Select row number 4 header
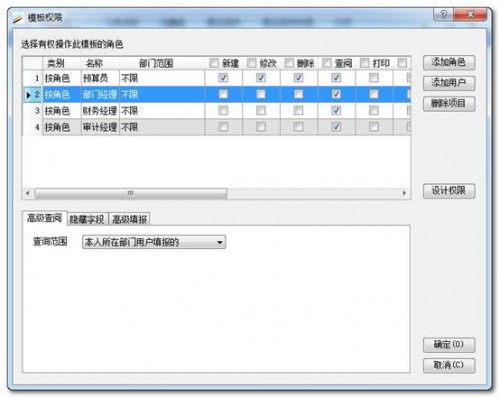Screen dimensions: 500x398 pos(33,127)
